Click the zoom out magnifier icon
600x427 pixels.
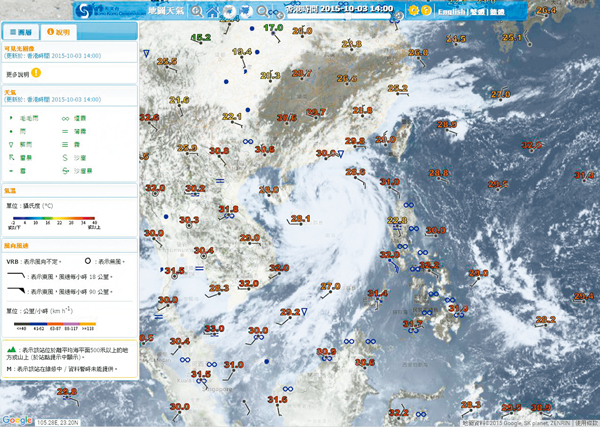(x=262, y=11)
